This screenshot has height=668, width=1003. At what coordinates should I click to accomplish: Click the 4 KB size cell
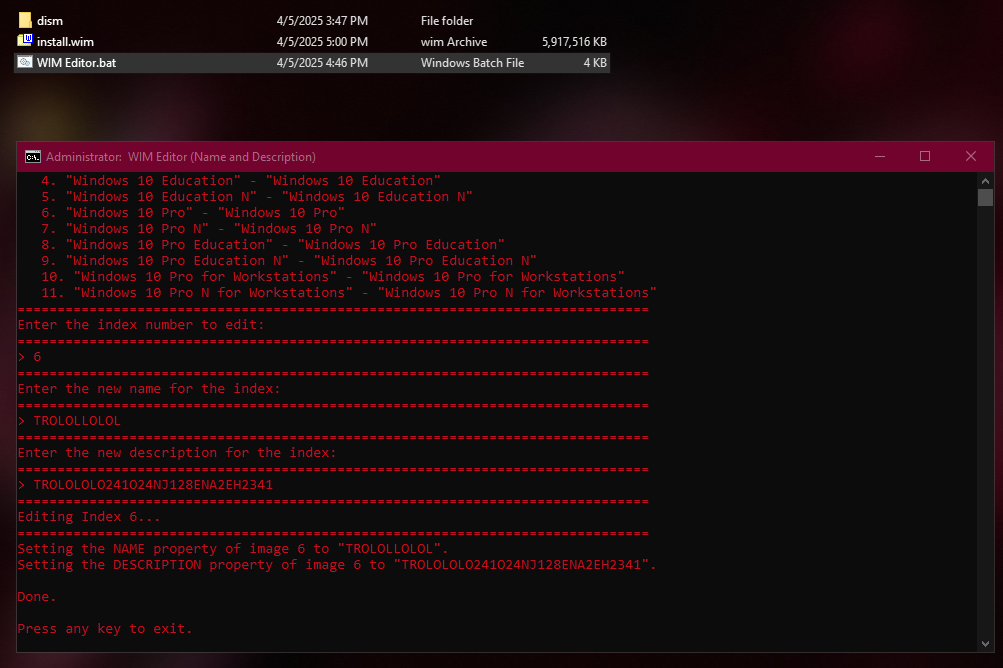[595, 63]
